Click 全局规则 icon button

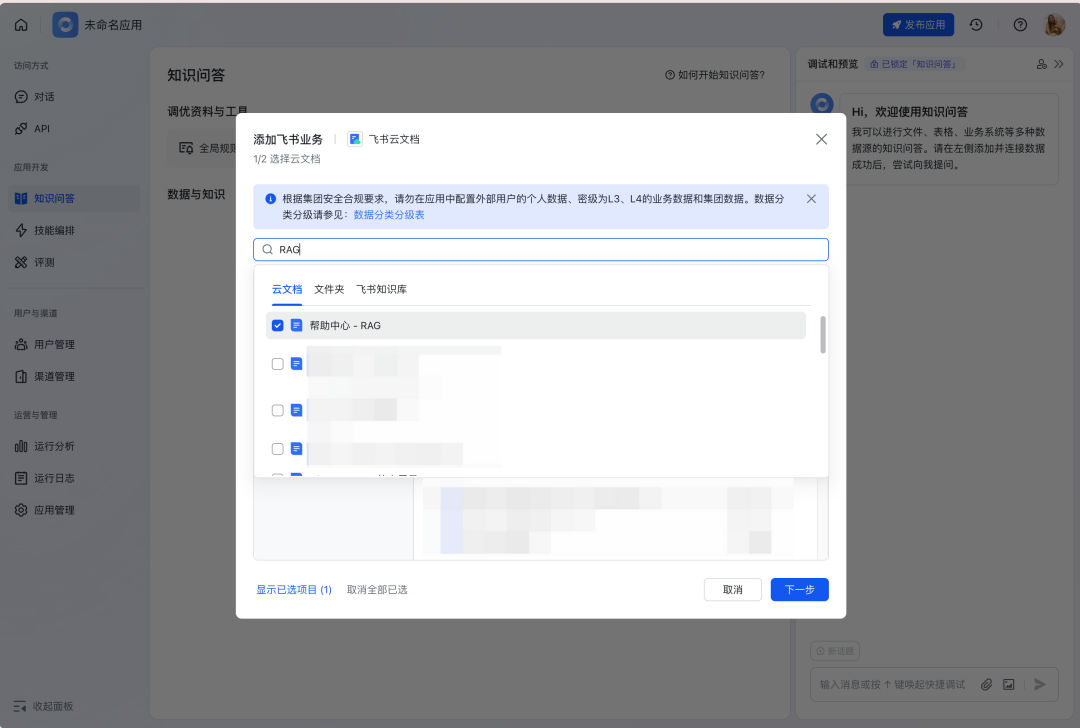(x=186, y=148)
